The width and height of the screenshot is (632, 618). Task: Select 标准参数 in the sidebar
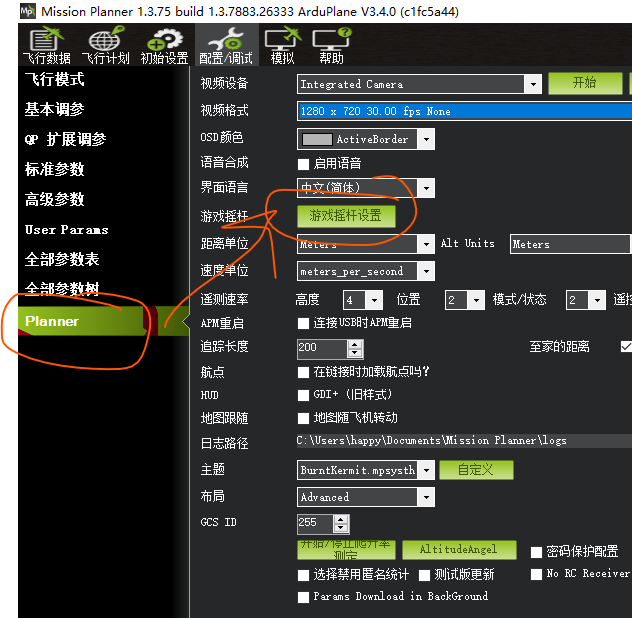tap(54, 169)
